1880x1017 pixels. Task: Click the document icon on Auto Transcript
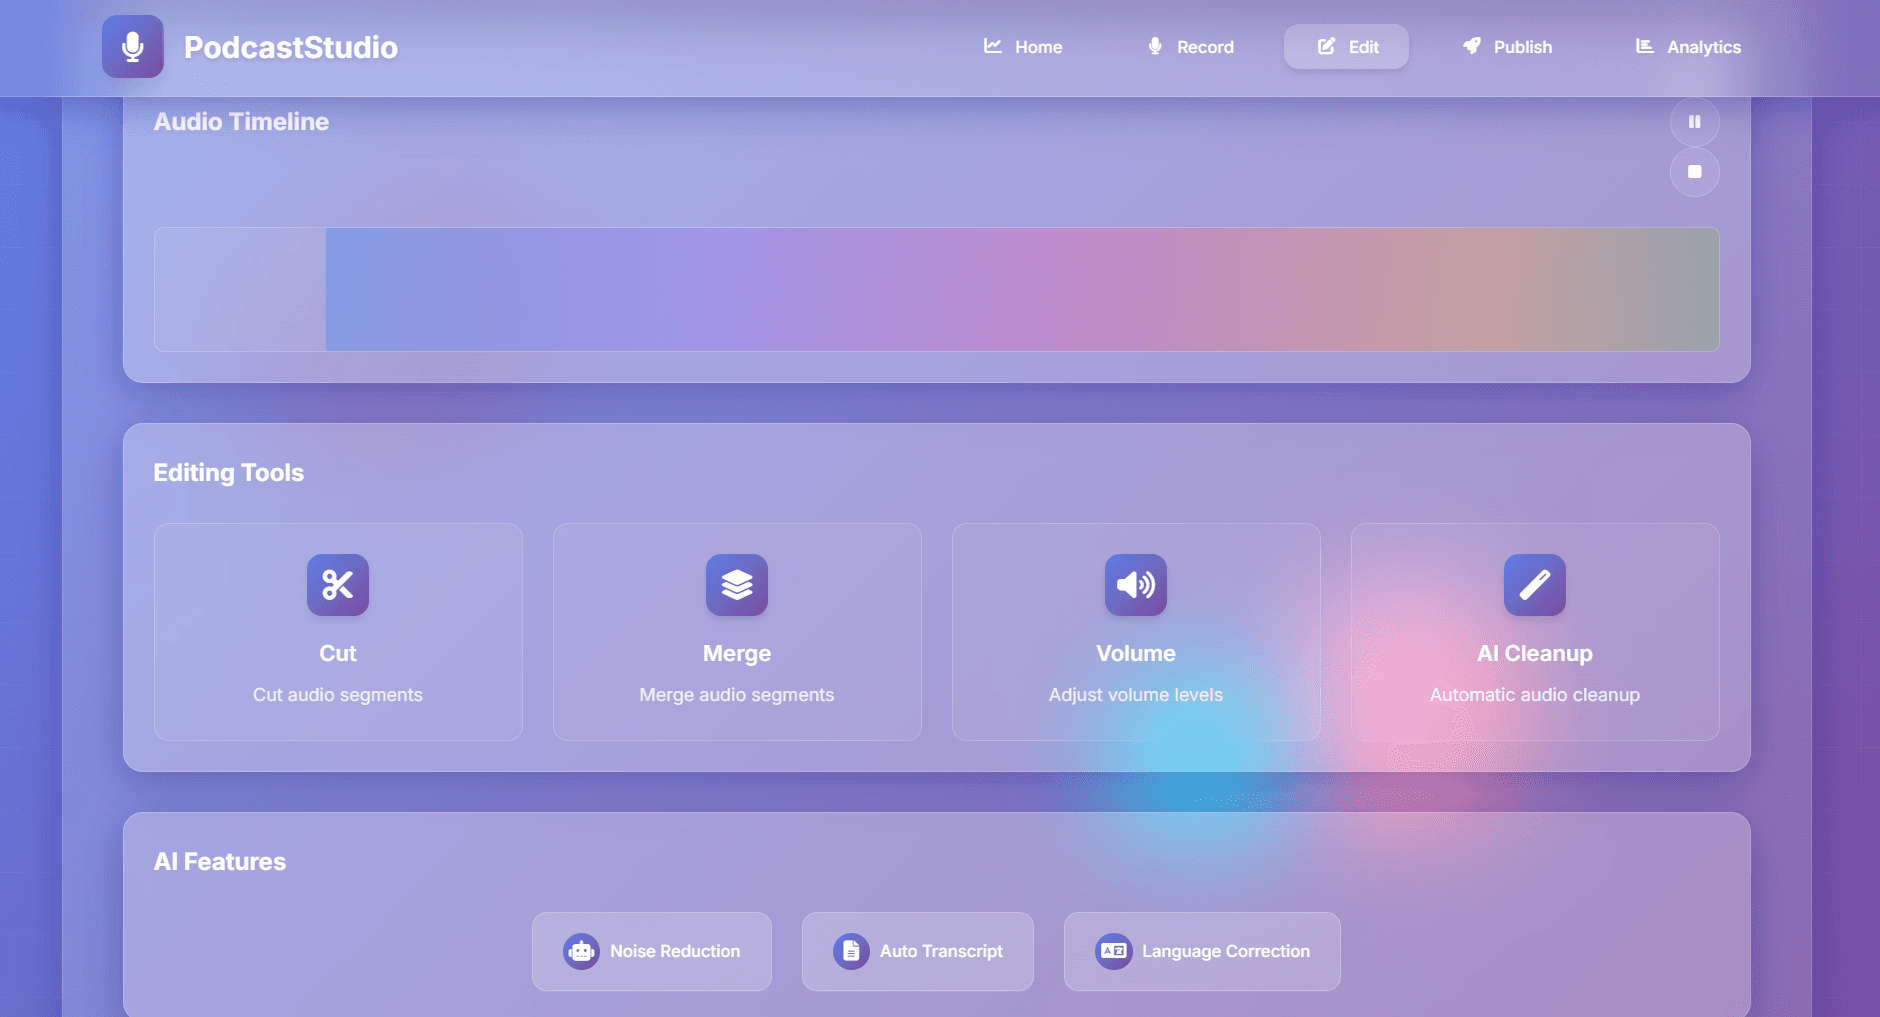pos(850,952)
